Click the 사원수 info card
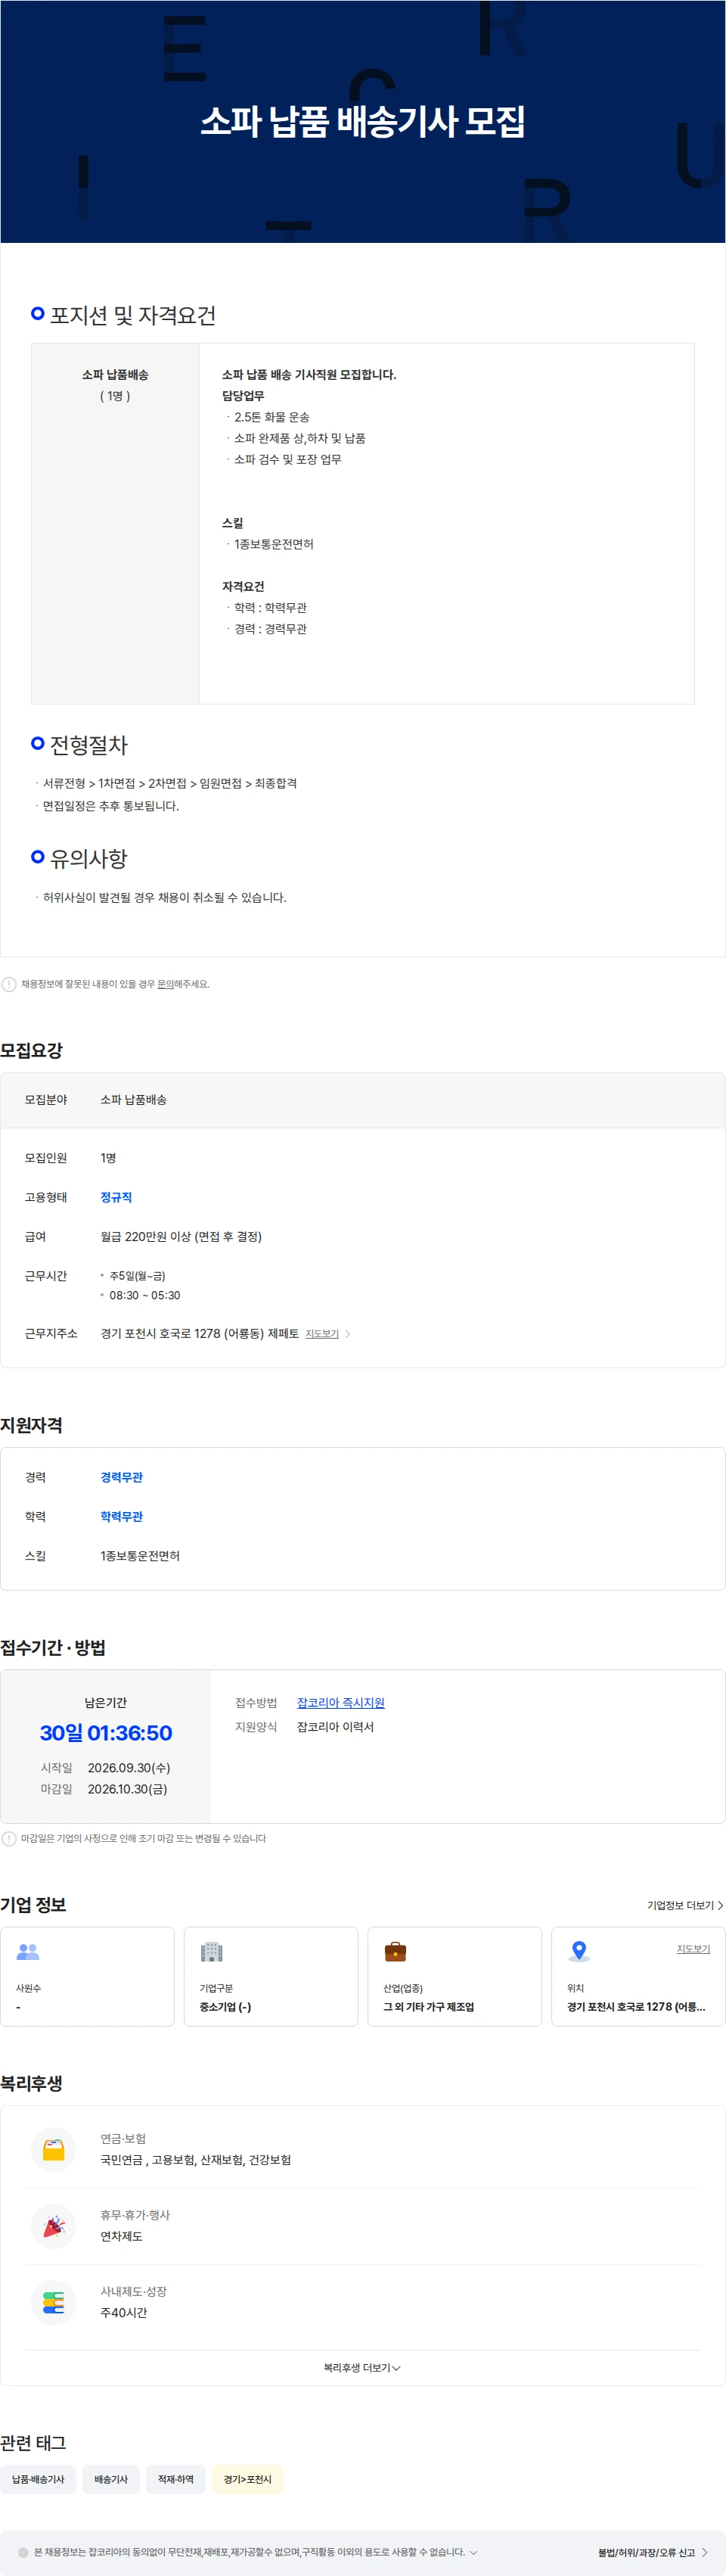726x2576 pixels. tap(87, 1977)
